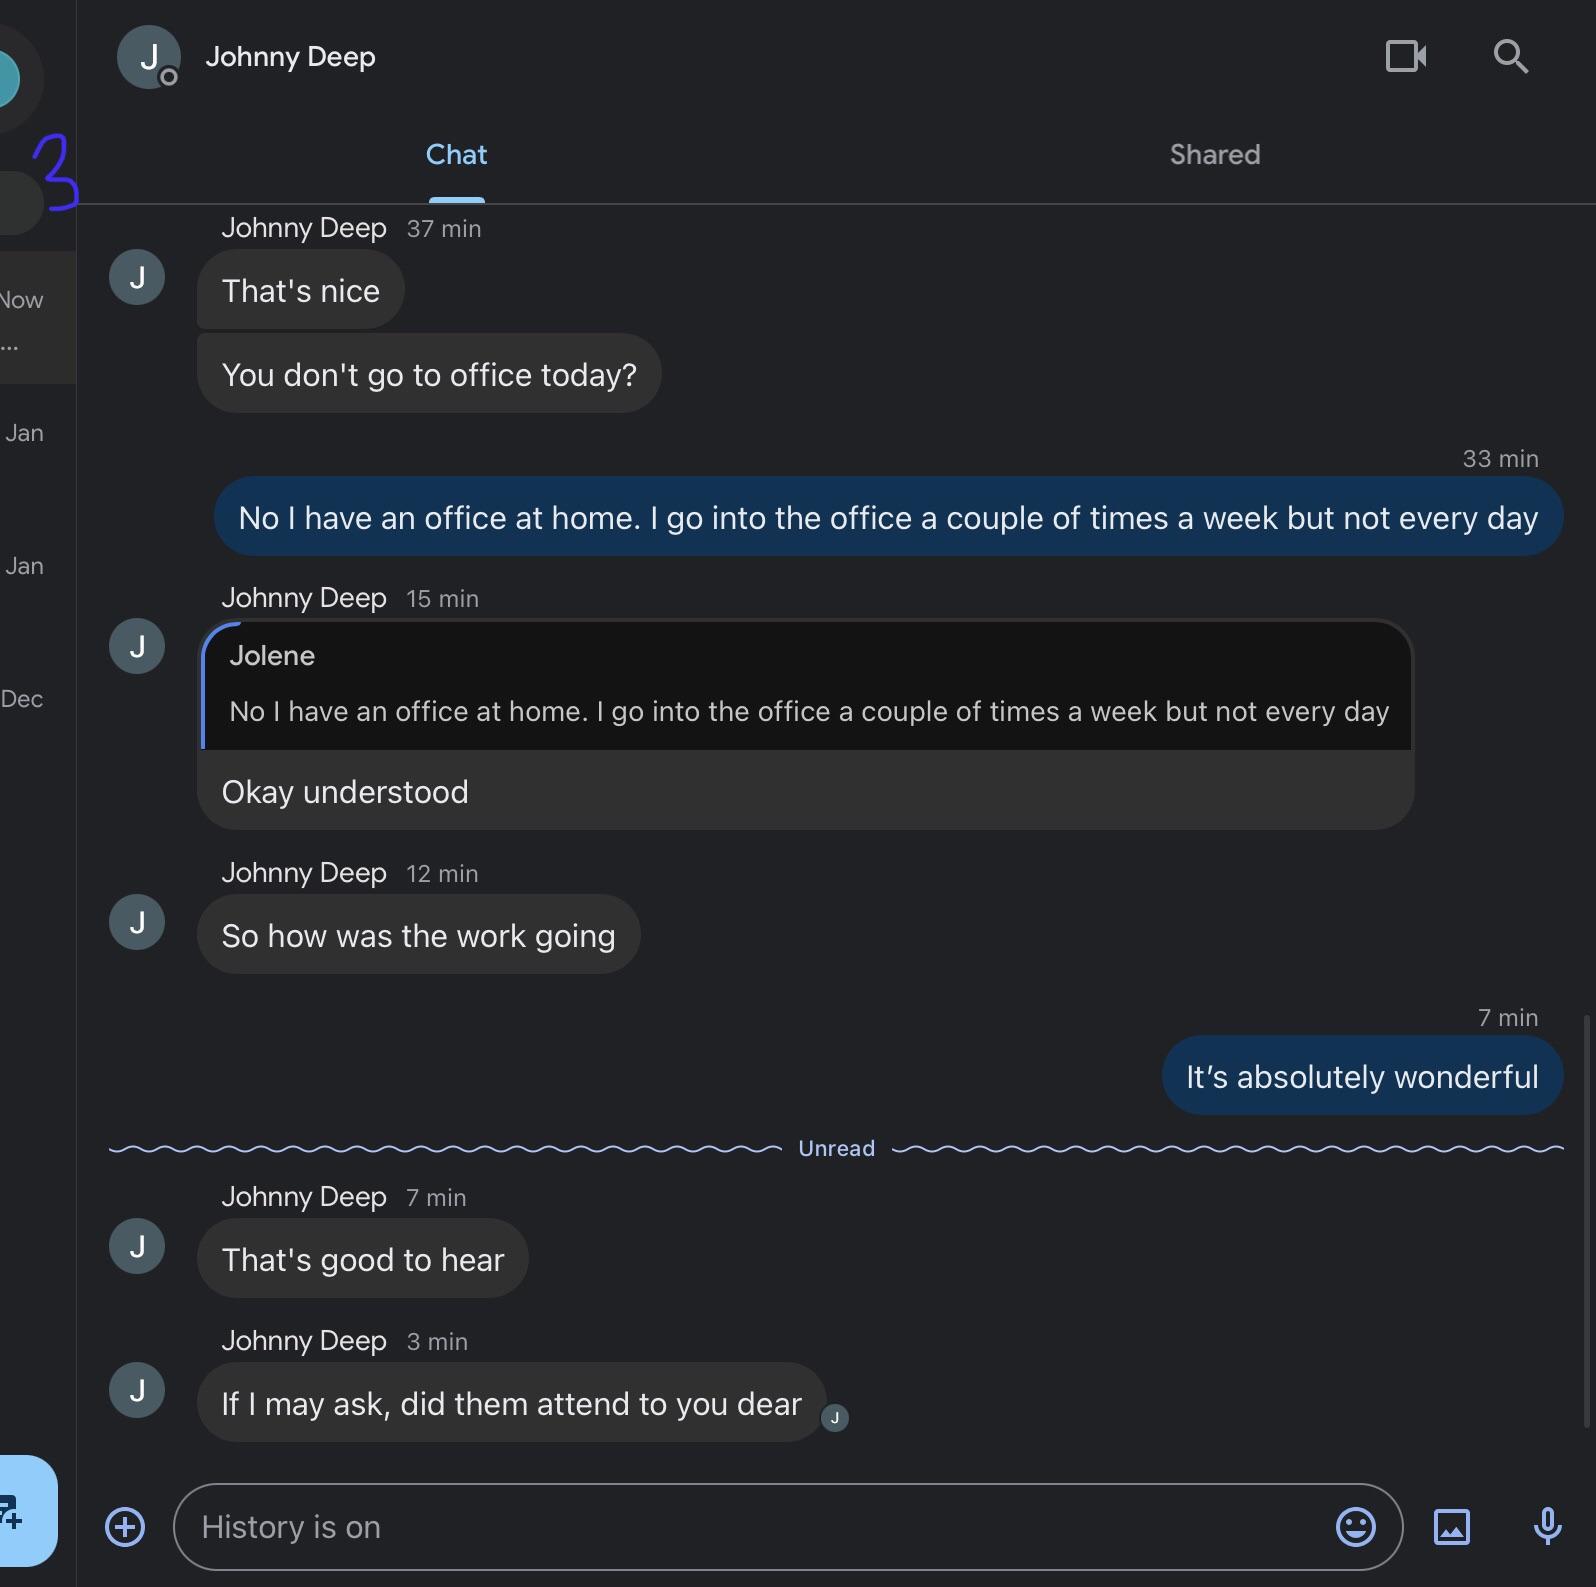The image size is (1596, 1587).
Task: Start a video call with Johnny Deep
Action: 1405,57
